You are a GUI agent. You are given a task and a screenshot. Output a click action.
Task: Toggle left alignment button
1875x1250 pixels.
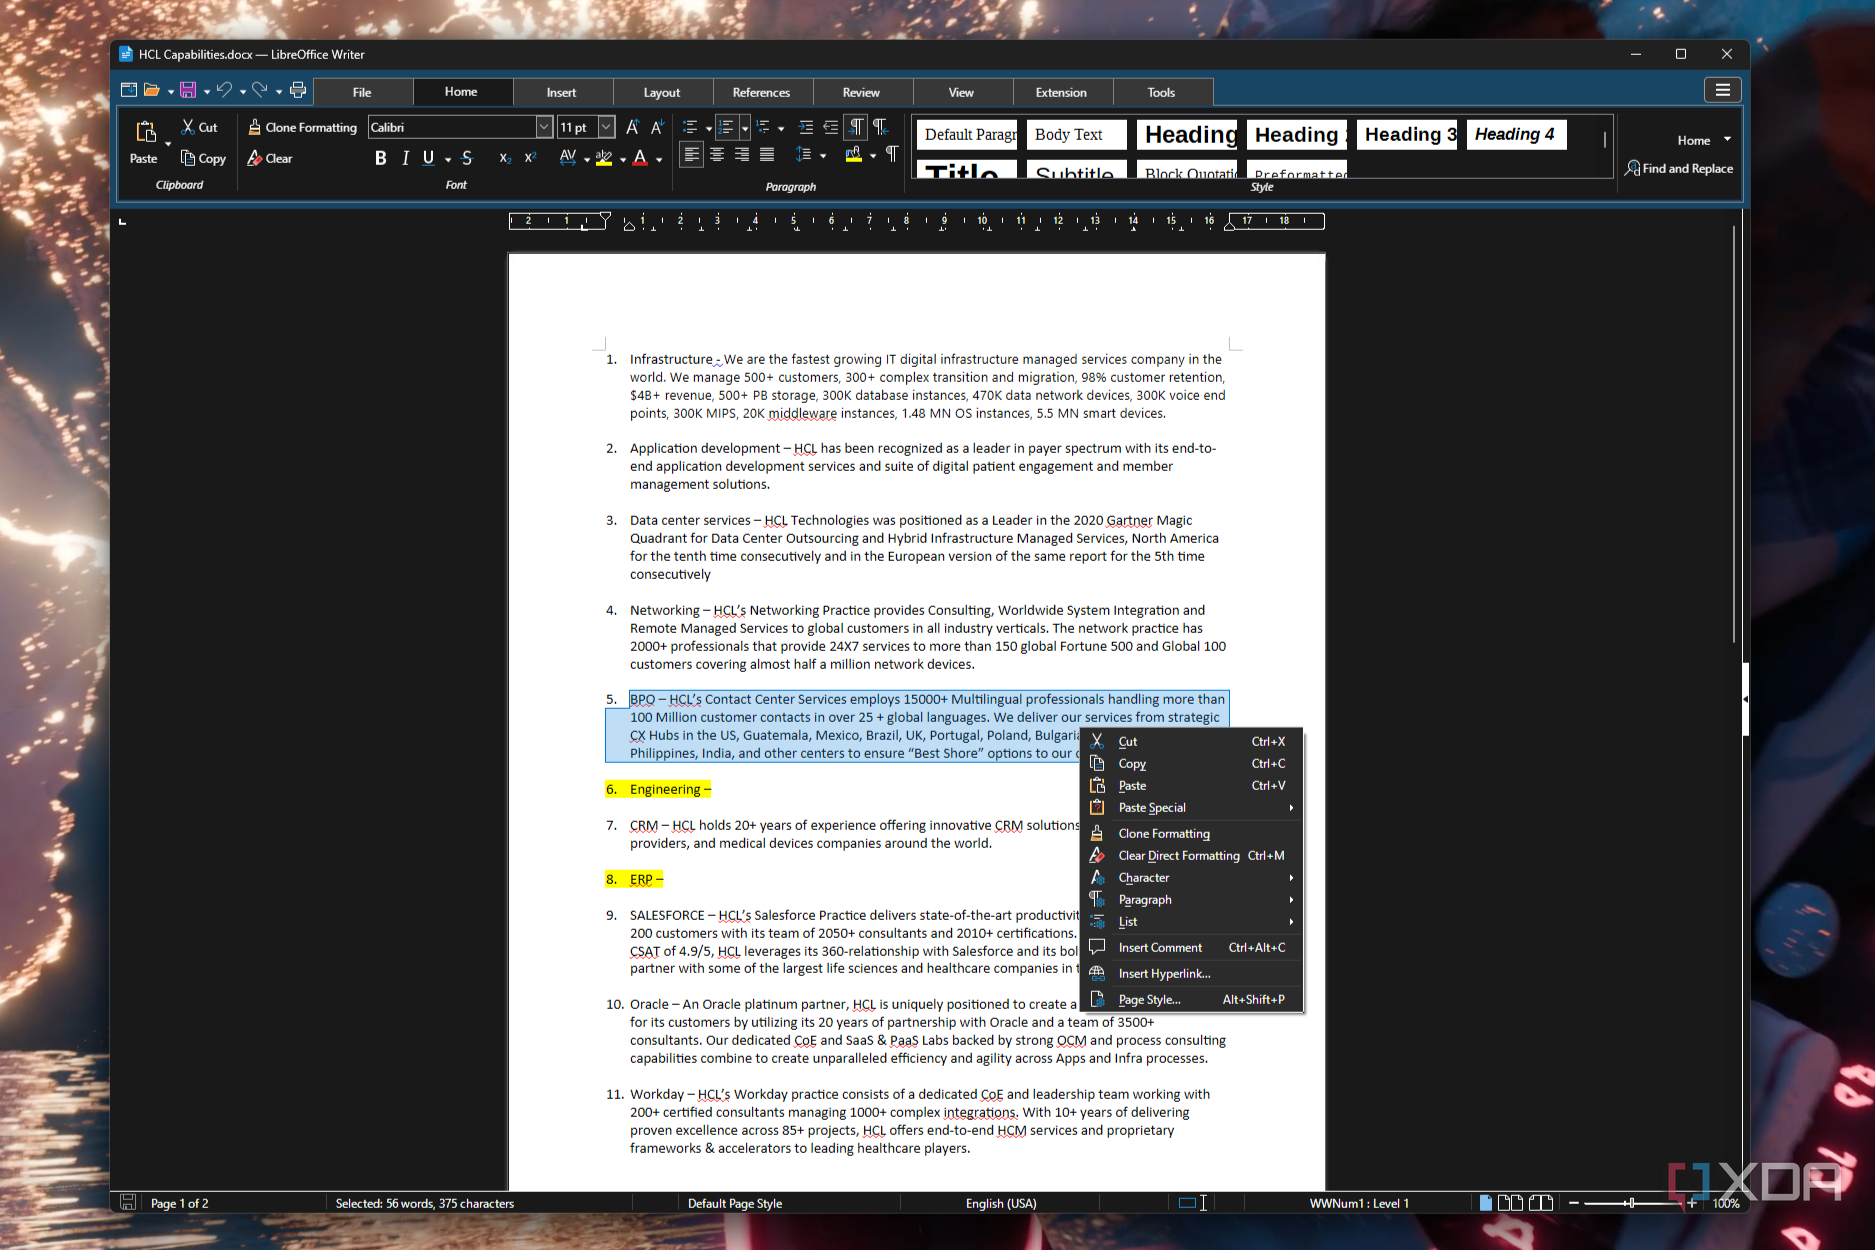coord(692,154)
